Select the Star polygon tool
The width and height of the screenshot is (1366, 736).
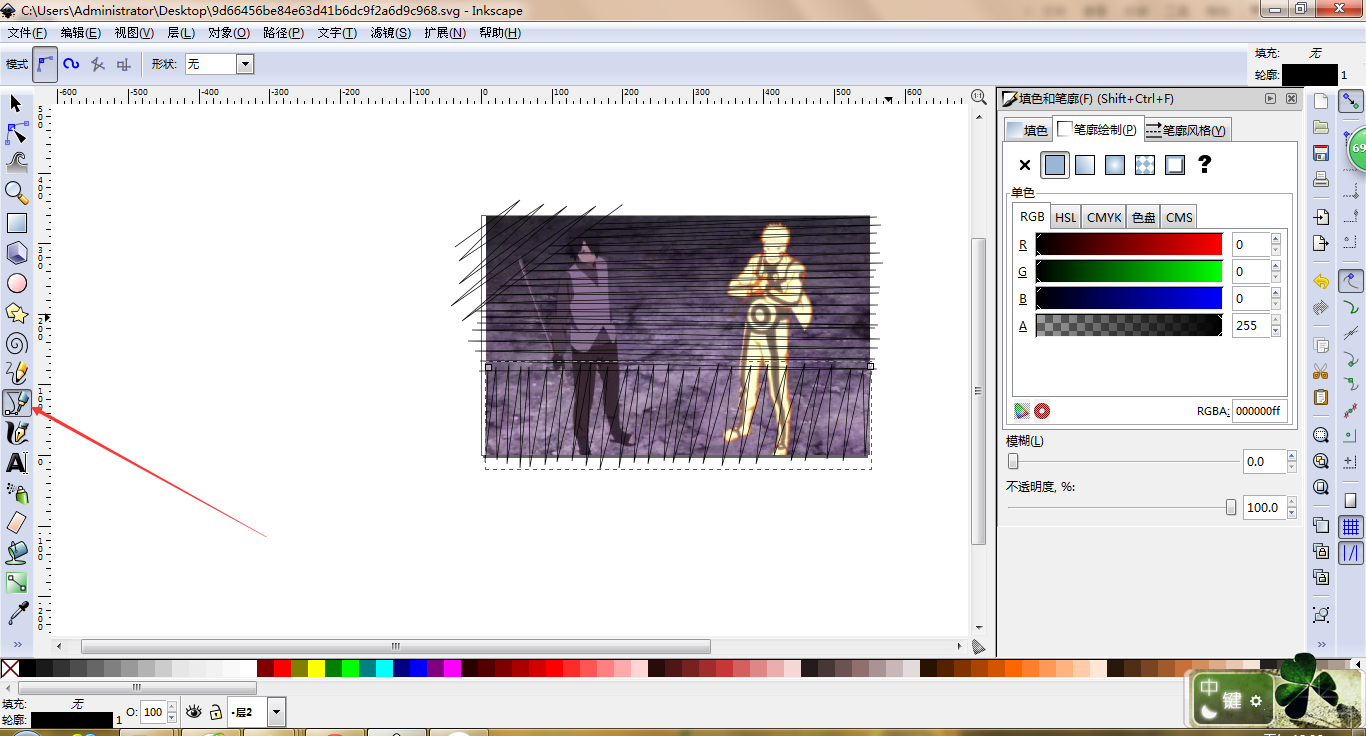coord(16,313)
